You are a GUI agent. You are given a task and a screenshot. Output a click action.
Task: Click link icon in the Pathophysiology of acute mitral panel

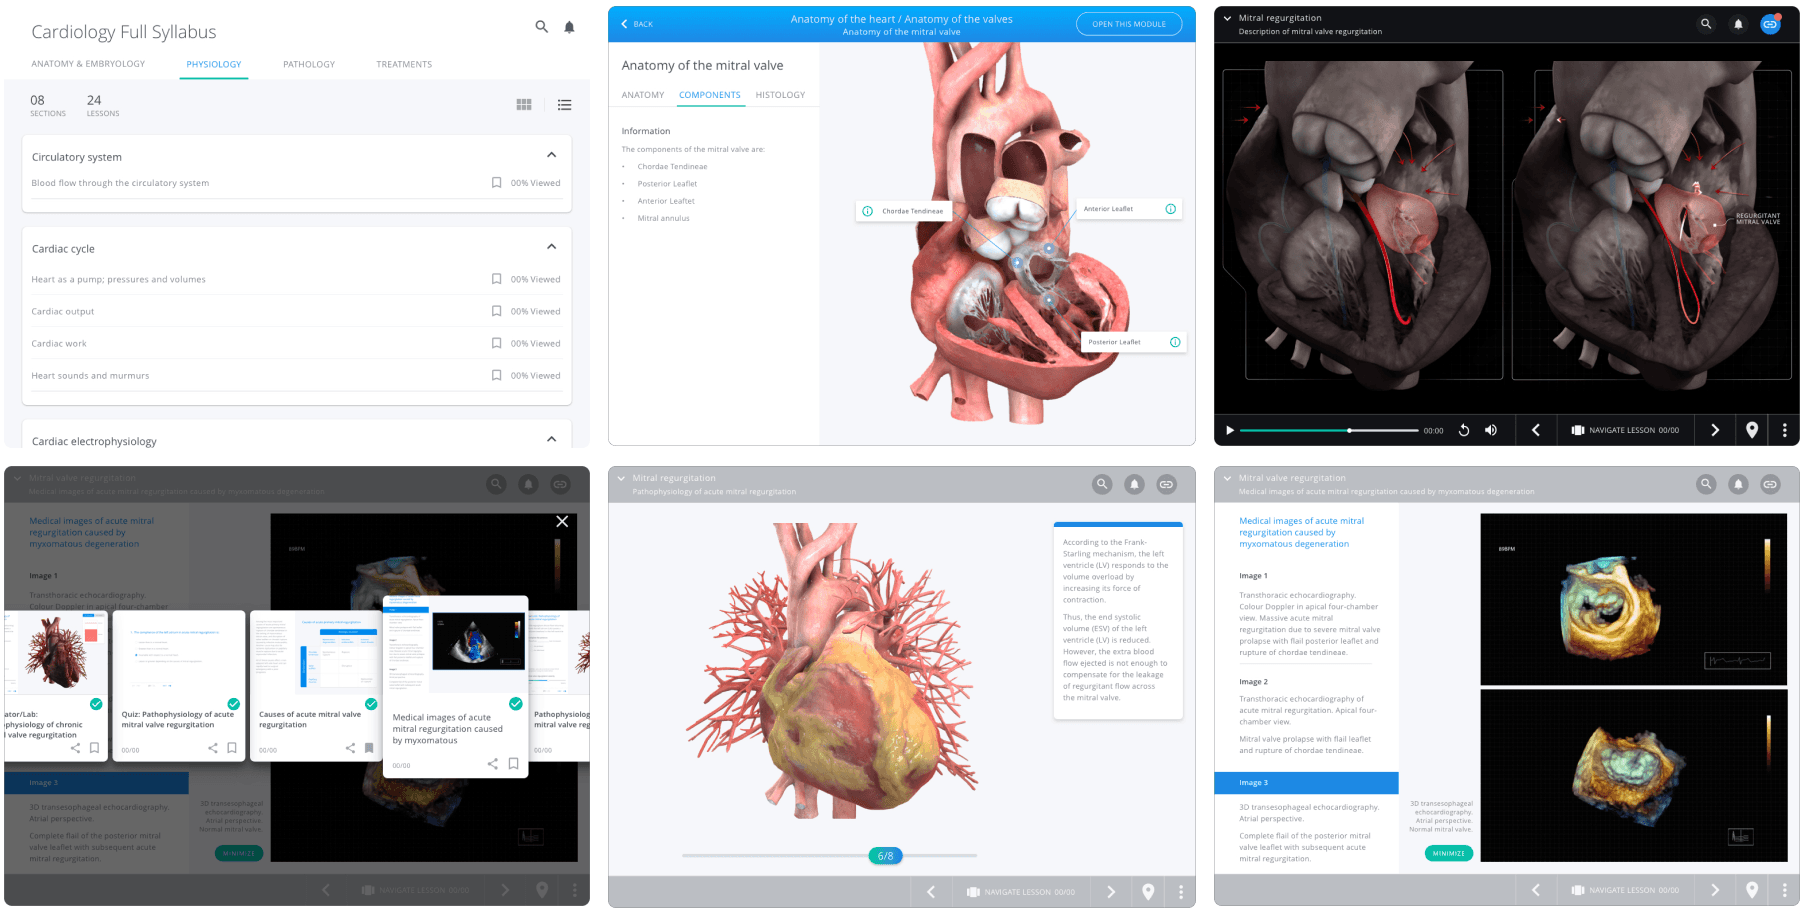point(1166,484)
